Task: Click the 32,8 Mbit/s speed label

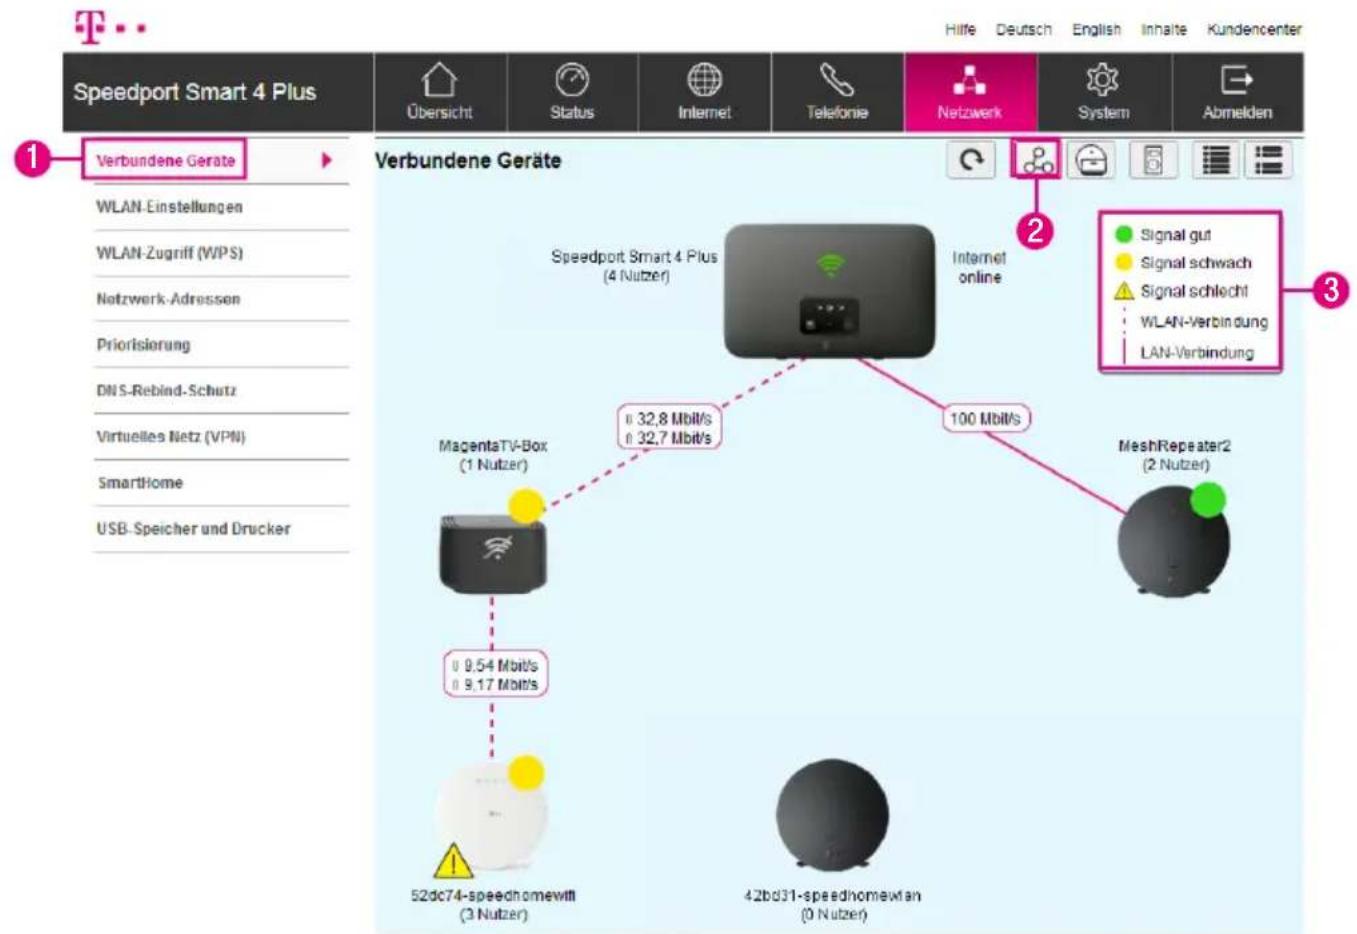Action: coord(668,428)
